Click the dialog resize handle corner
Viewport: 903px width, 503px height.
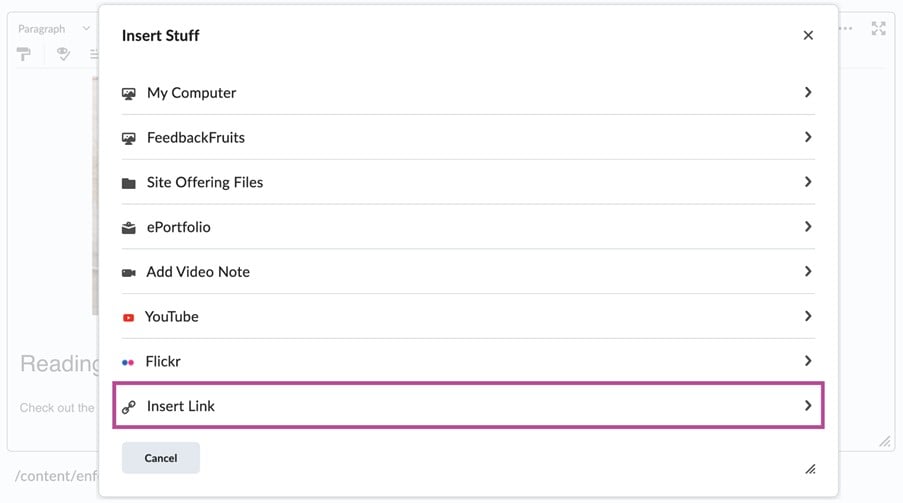point(810,468)
